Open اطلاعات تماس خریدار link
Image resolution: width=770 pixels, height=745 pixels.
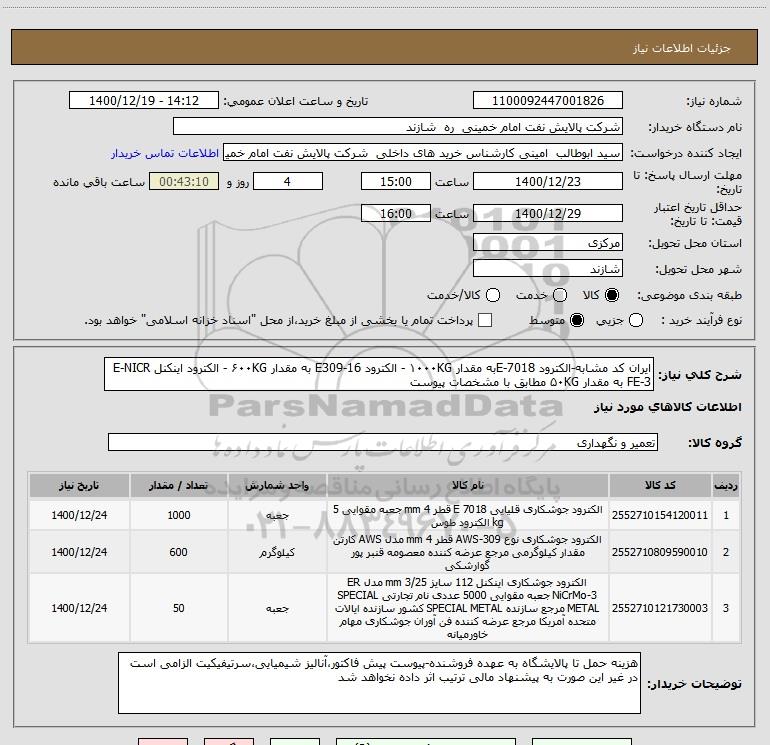(x=165, y=153)
